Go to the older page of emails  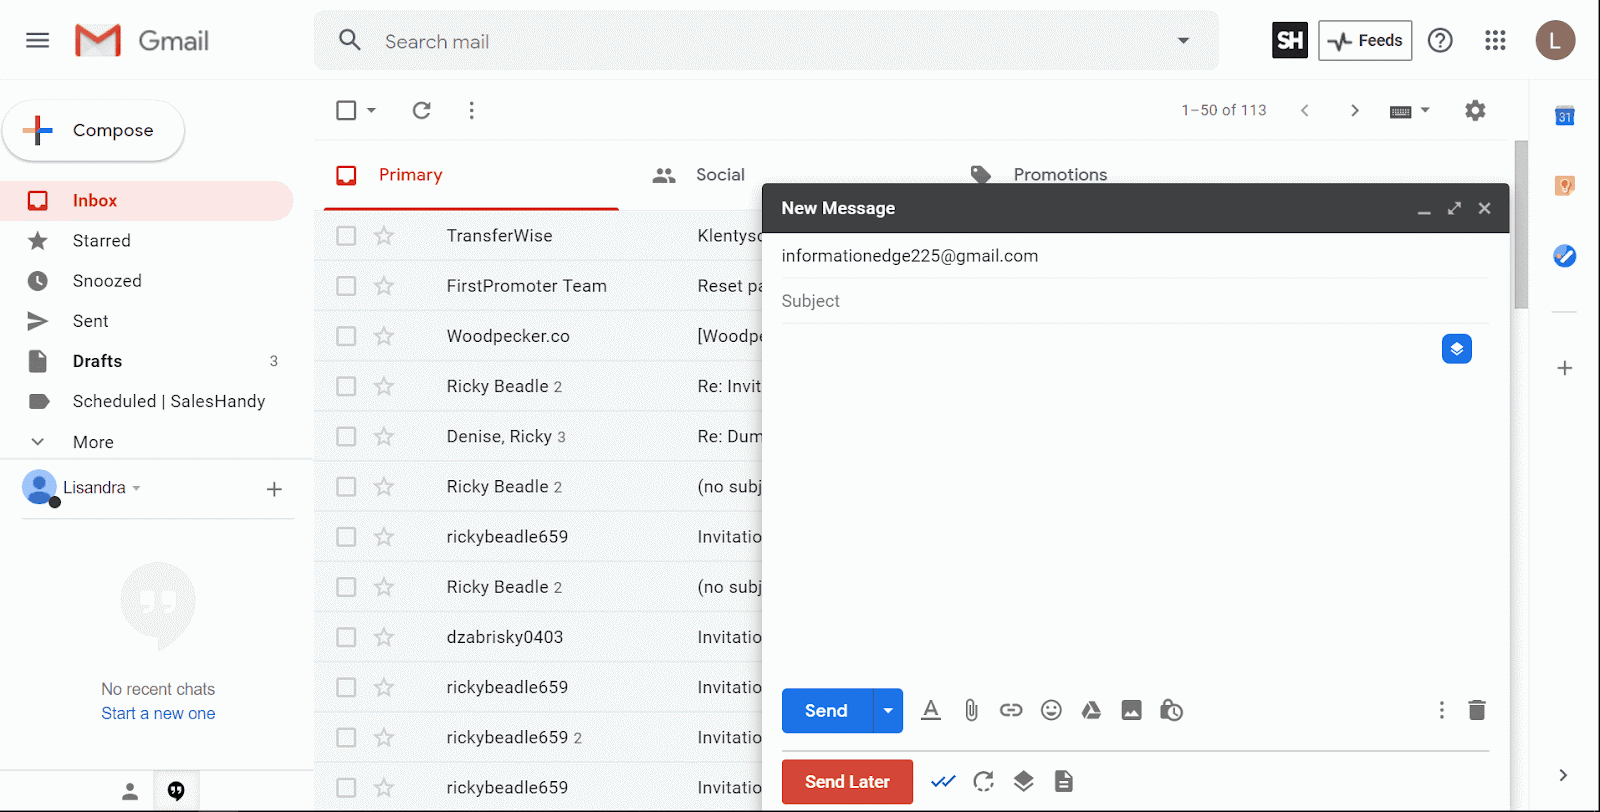pyautogui.click(x=1355, y=110)
